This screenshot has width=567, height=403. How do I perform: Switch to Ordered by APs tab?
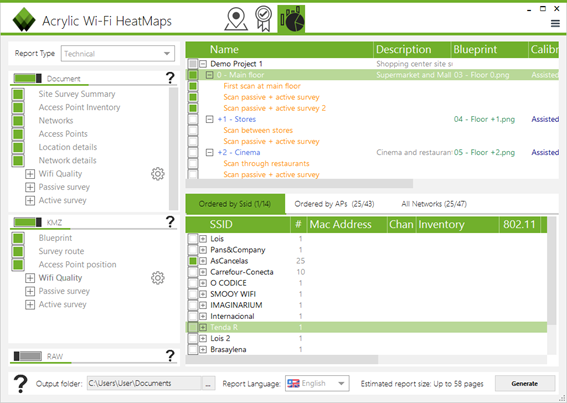[x=334, y=204]
